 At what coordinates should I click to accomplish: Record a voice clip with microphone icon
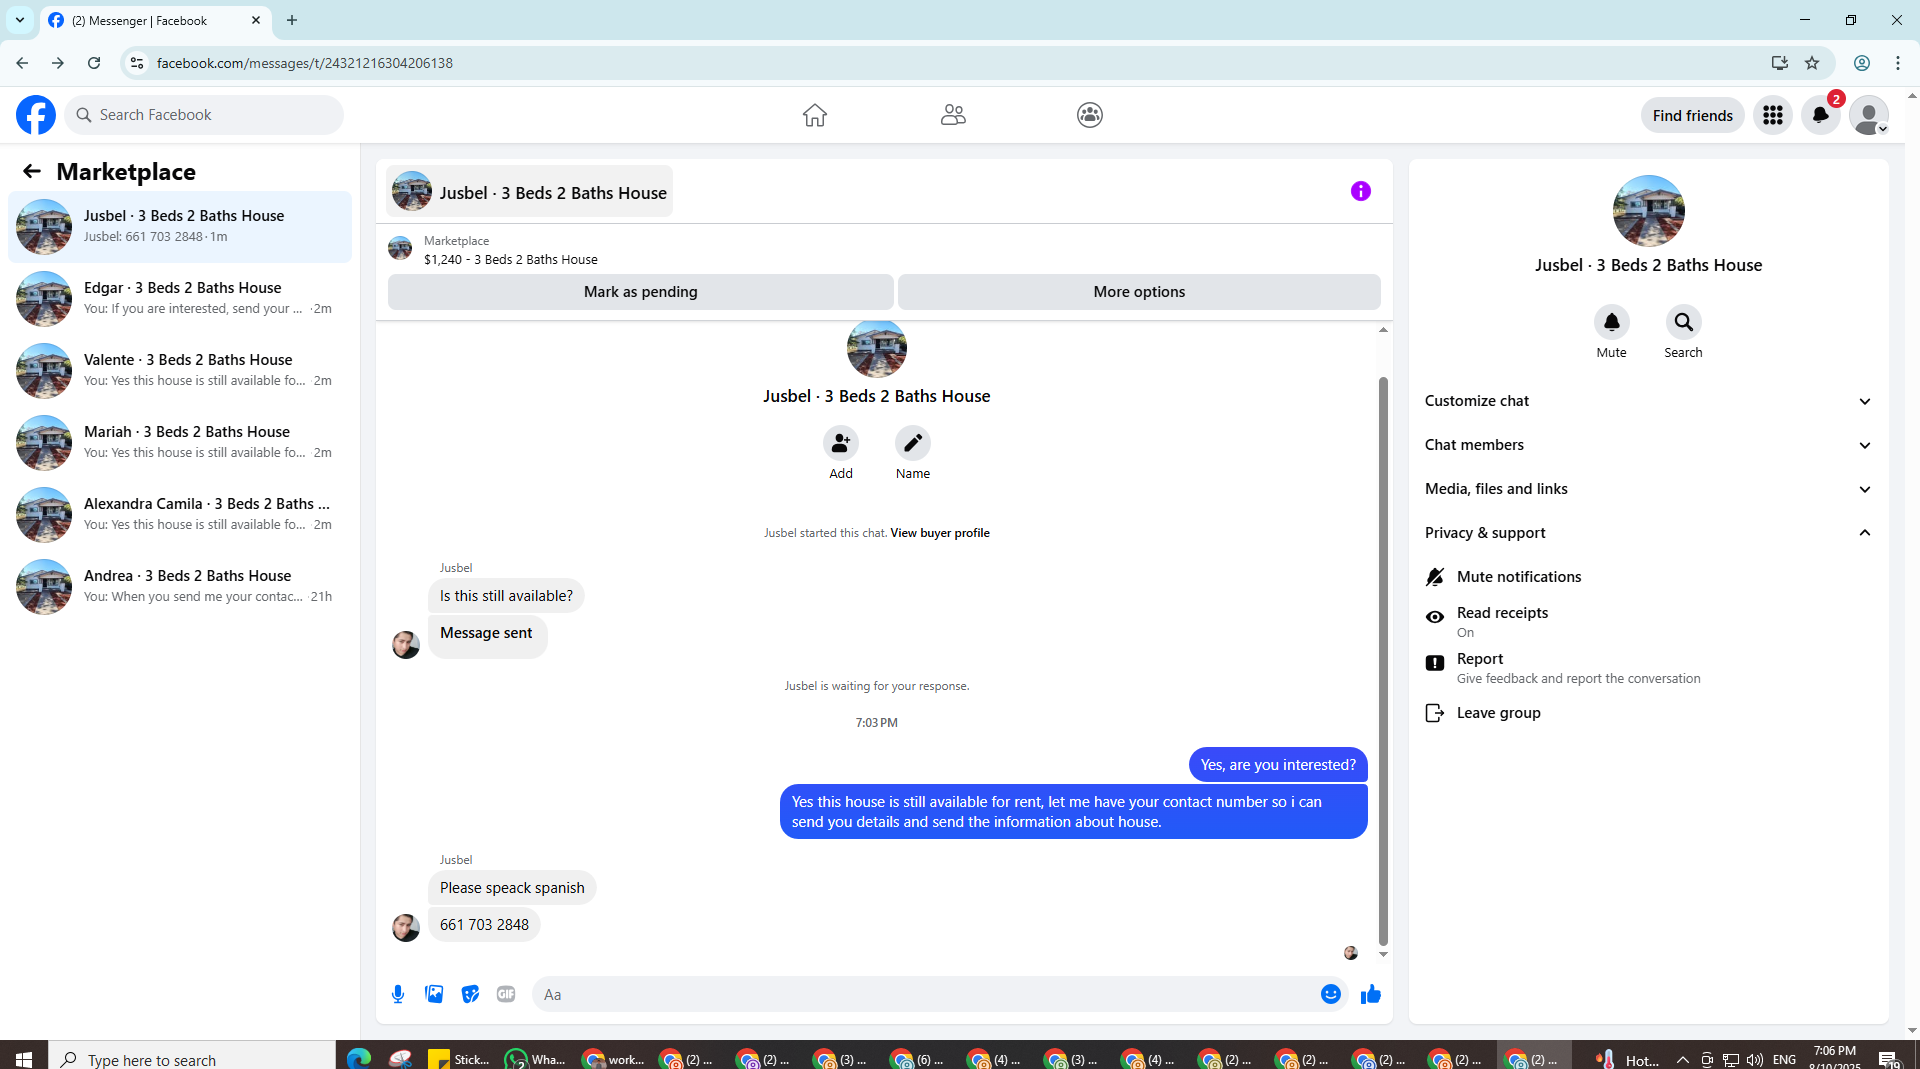[x=398, y=994]
